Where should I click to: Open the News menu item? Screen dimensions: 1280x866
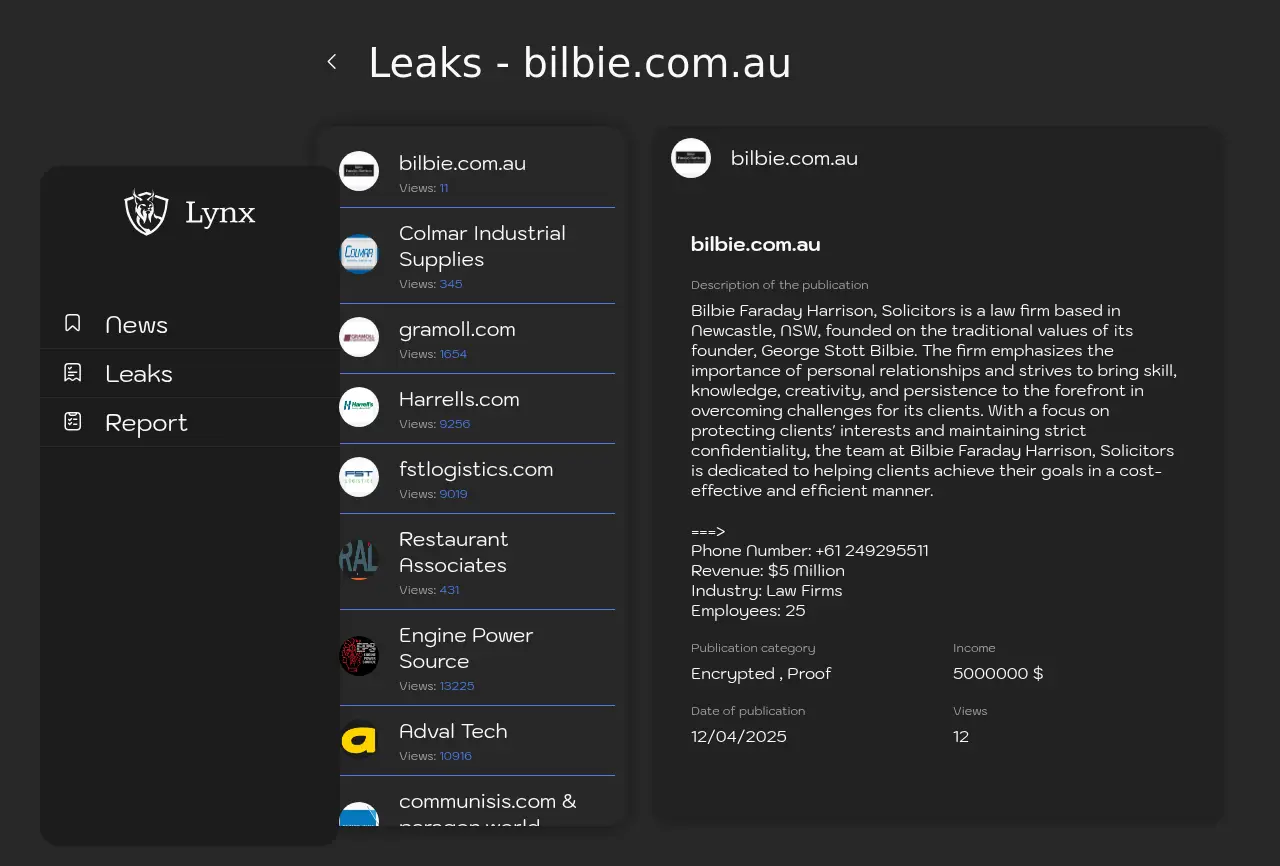[x=136, y=325]
